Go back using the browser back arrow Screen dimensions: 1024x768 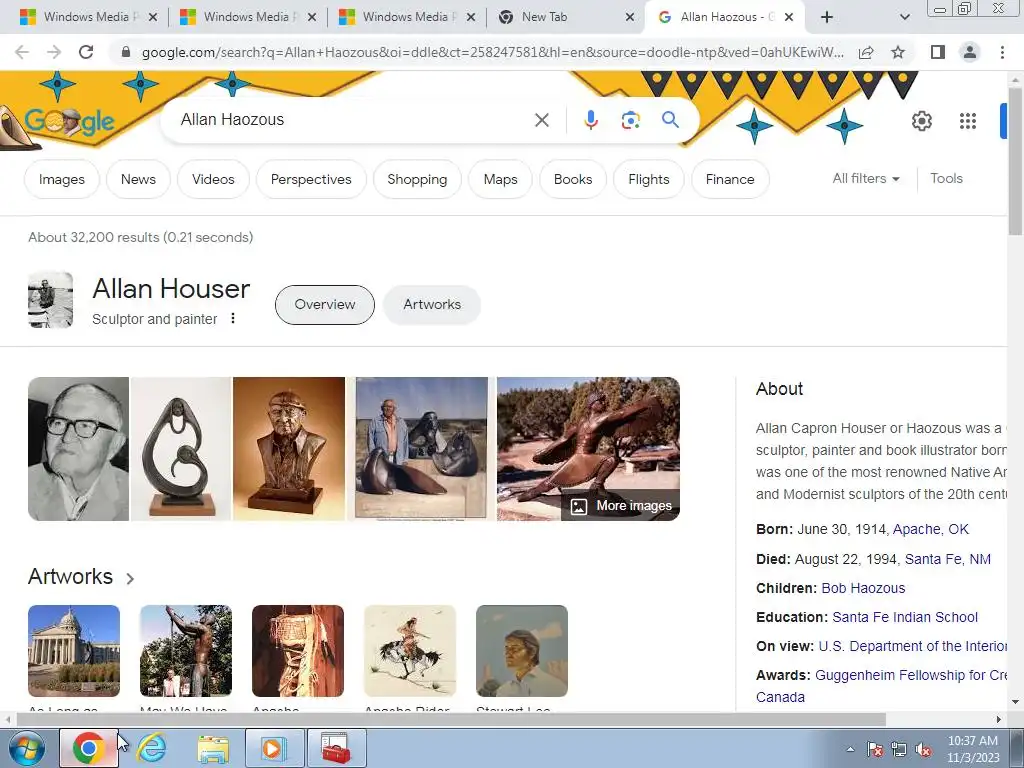click(x=22, y=52)
